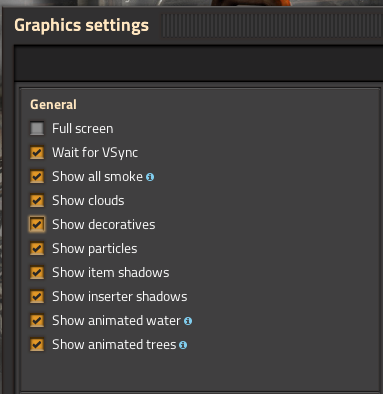Click the Show animated water label

click(x=116, y=321)
